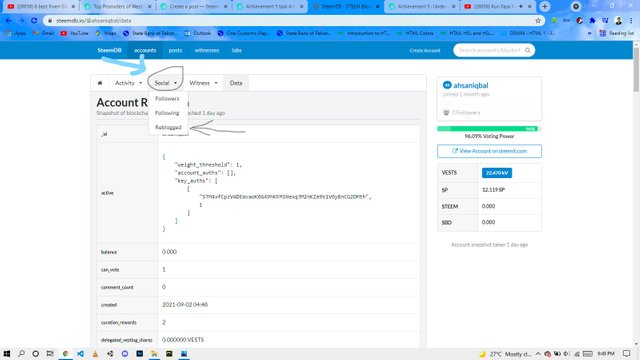640x360 pixels.
Task: Open the HTML Colors bookmark
Action: pyautogui.click(x=415, y=33)
